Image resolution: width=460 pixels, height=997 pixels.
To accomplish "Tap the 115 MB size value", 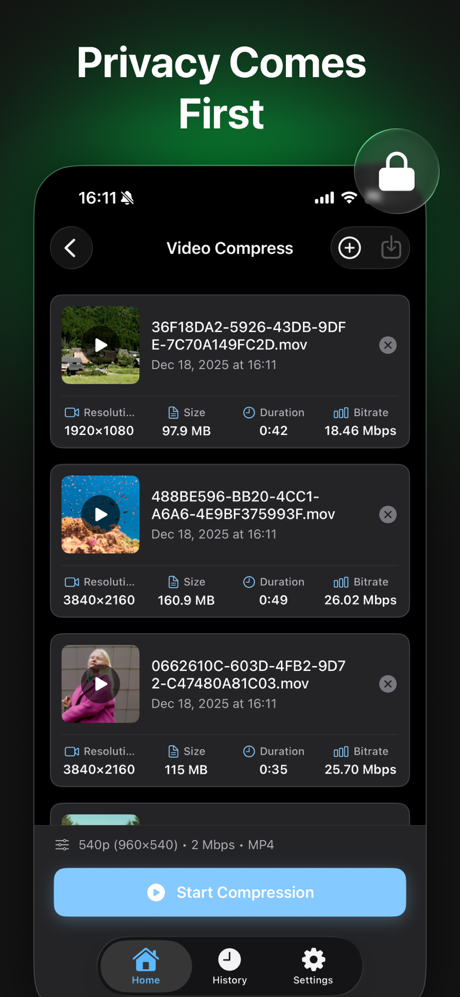I will click(x=186, y=769).
